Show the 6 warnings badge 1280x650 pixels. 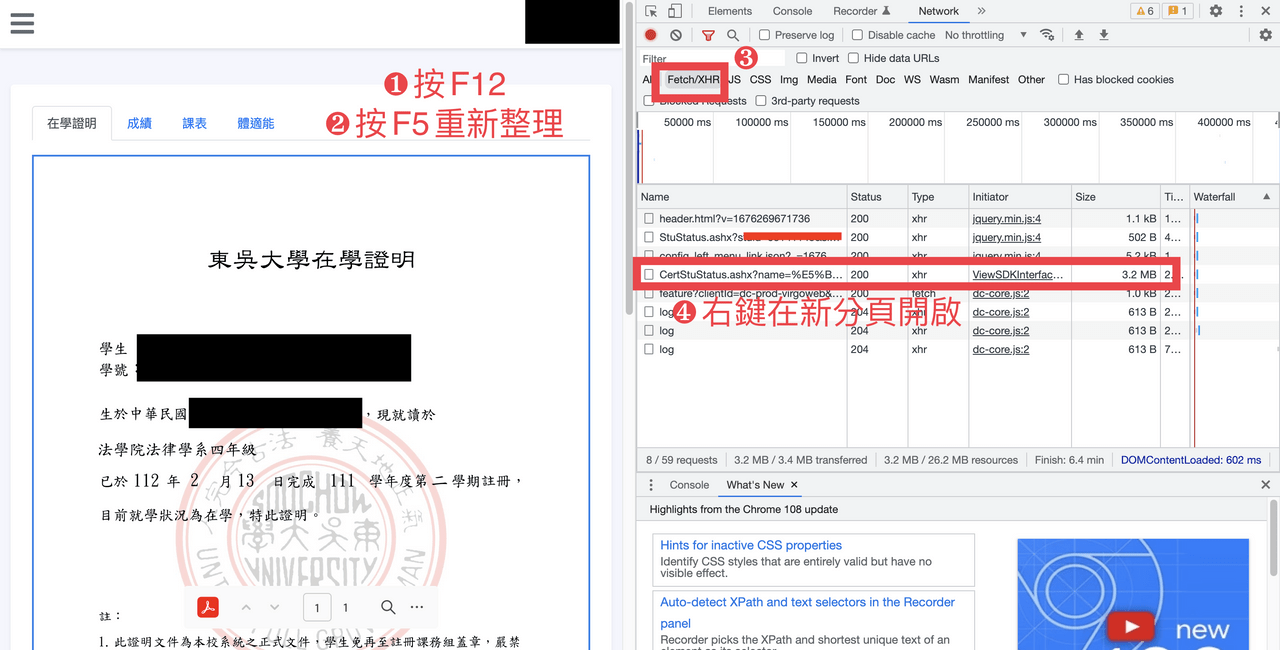[1144, 11]
